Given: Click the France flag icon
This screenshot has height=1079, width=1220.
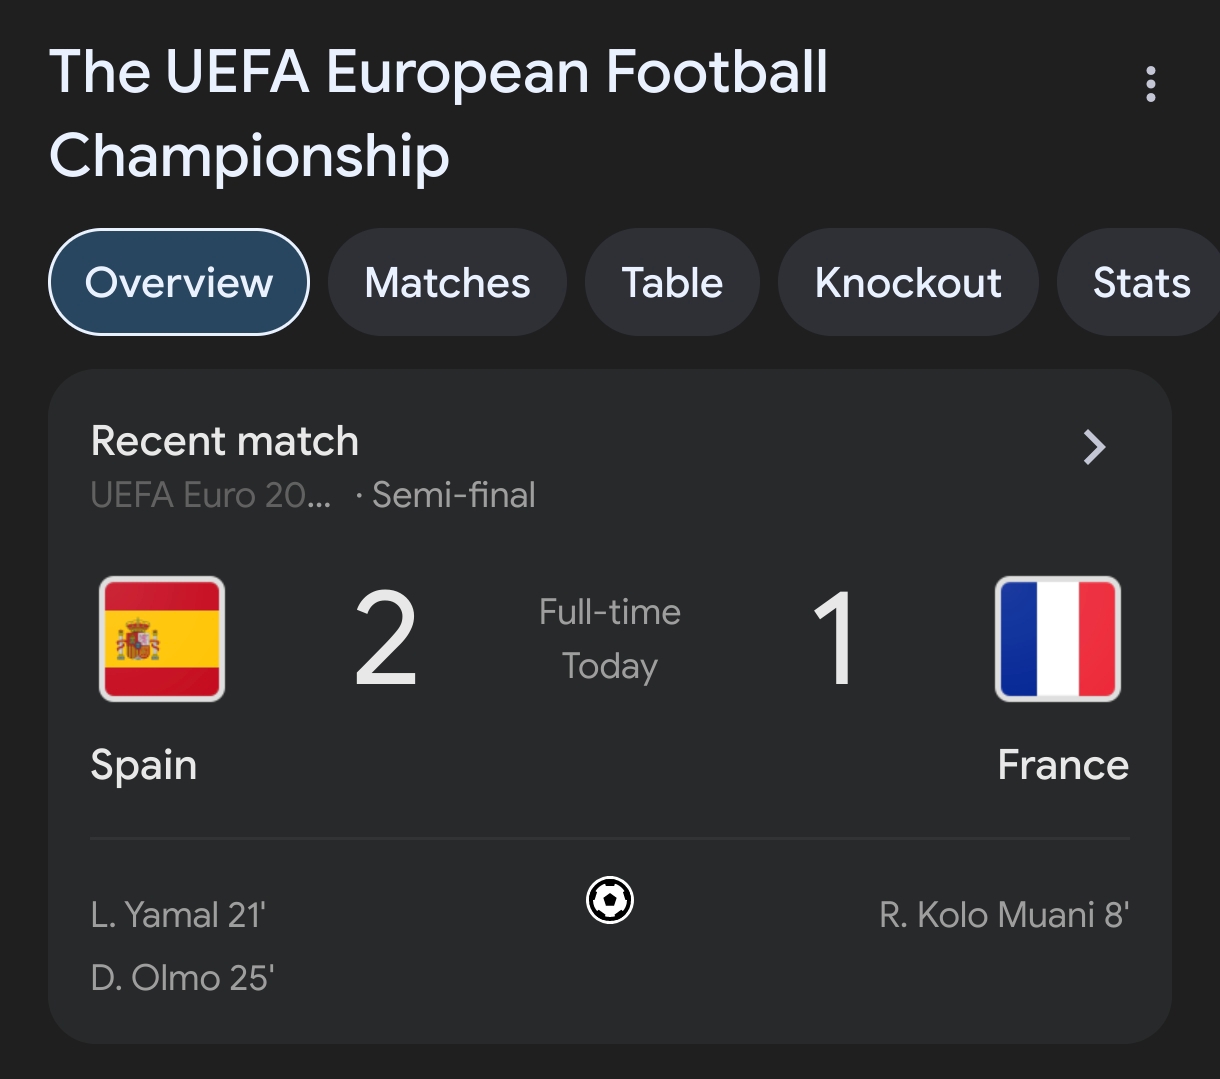Looking at the screenshot, I should (1058, 639).
